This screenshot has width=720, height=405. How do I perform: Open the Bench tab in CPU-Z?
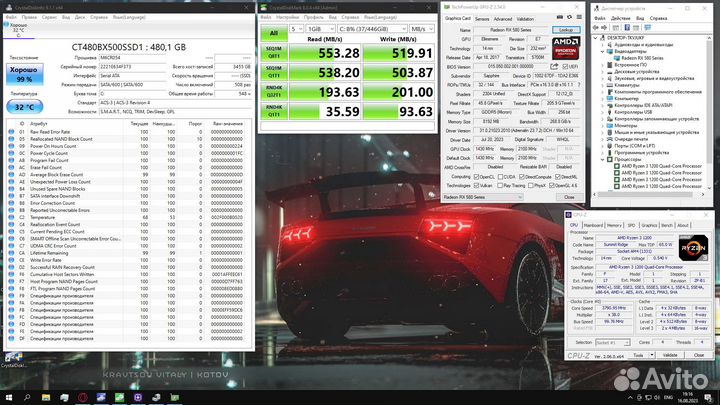pyautogui.click(x=667, y=225)
